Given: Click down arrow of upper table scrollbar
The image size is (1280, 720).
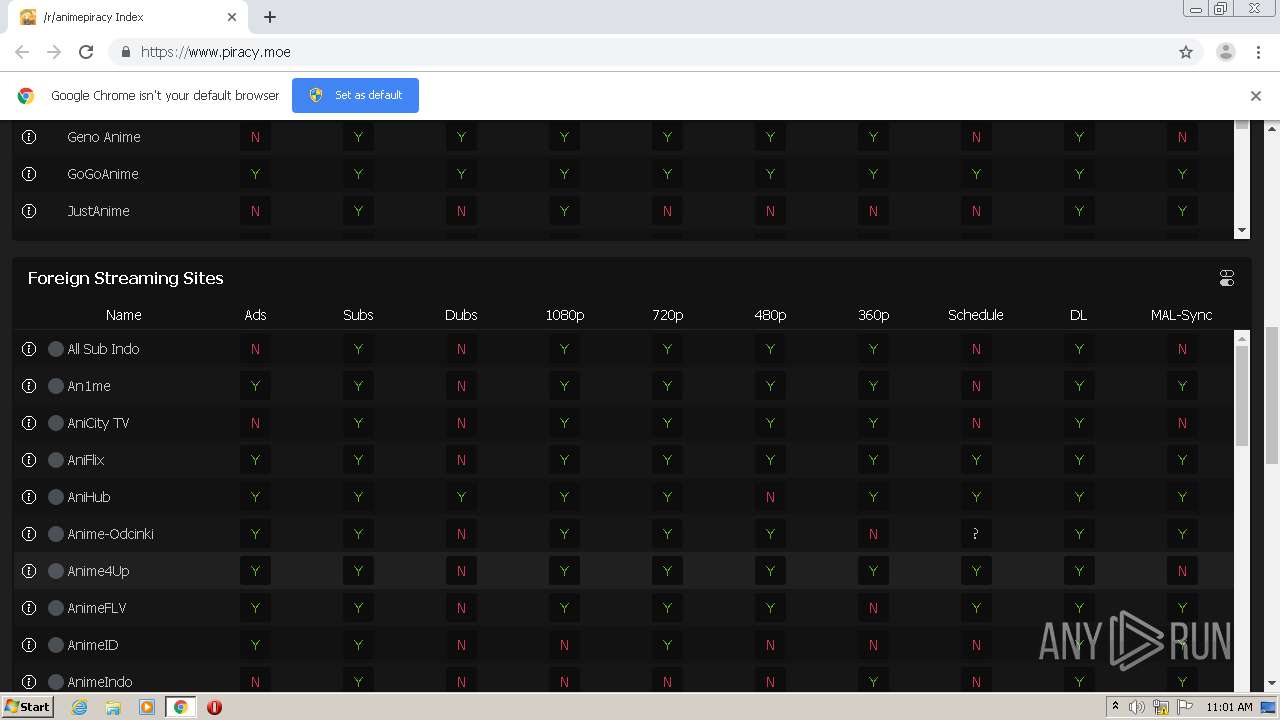Looking at the screenshot, I should 1242,231.
